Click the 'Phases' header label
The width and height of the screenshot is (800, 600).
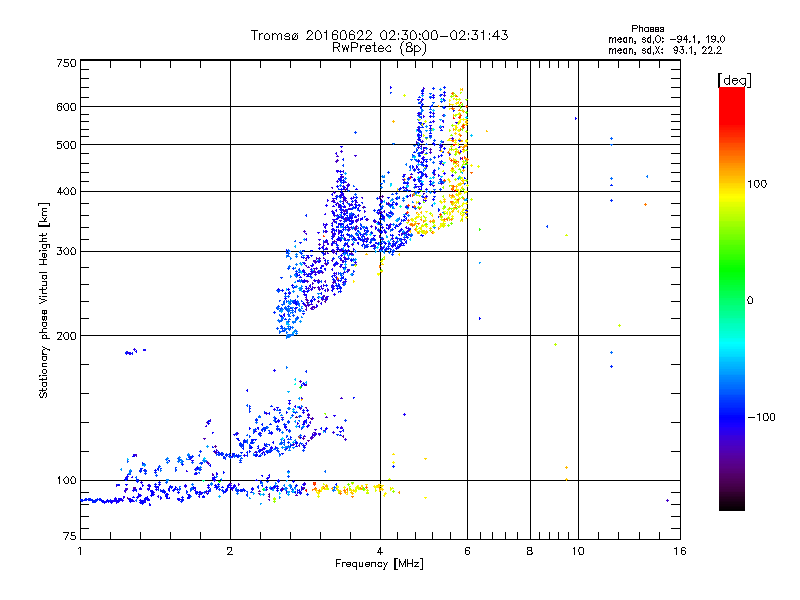pyautogui.click(x=647, y=29)
